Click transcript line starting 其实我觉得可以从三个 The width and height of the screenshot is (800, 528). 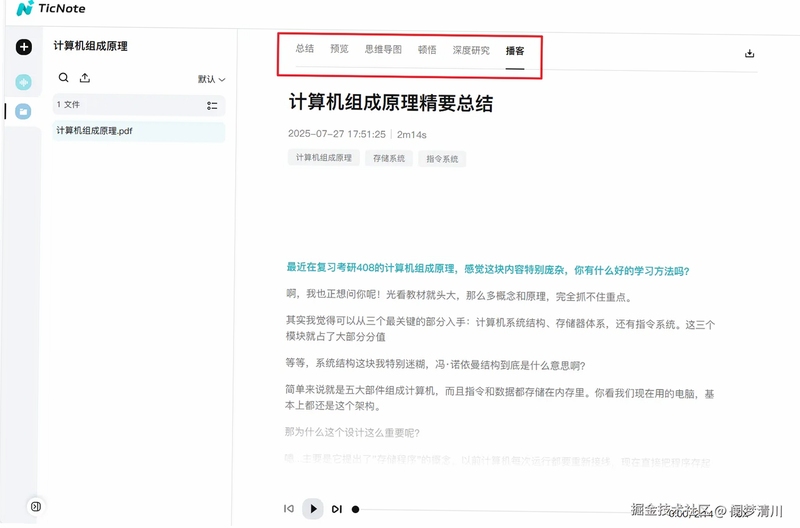click(x=500, y=330)
